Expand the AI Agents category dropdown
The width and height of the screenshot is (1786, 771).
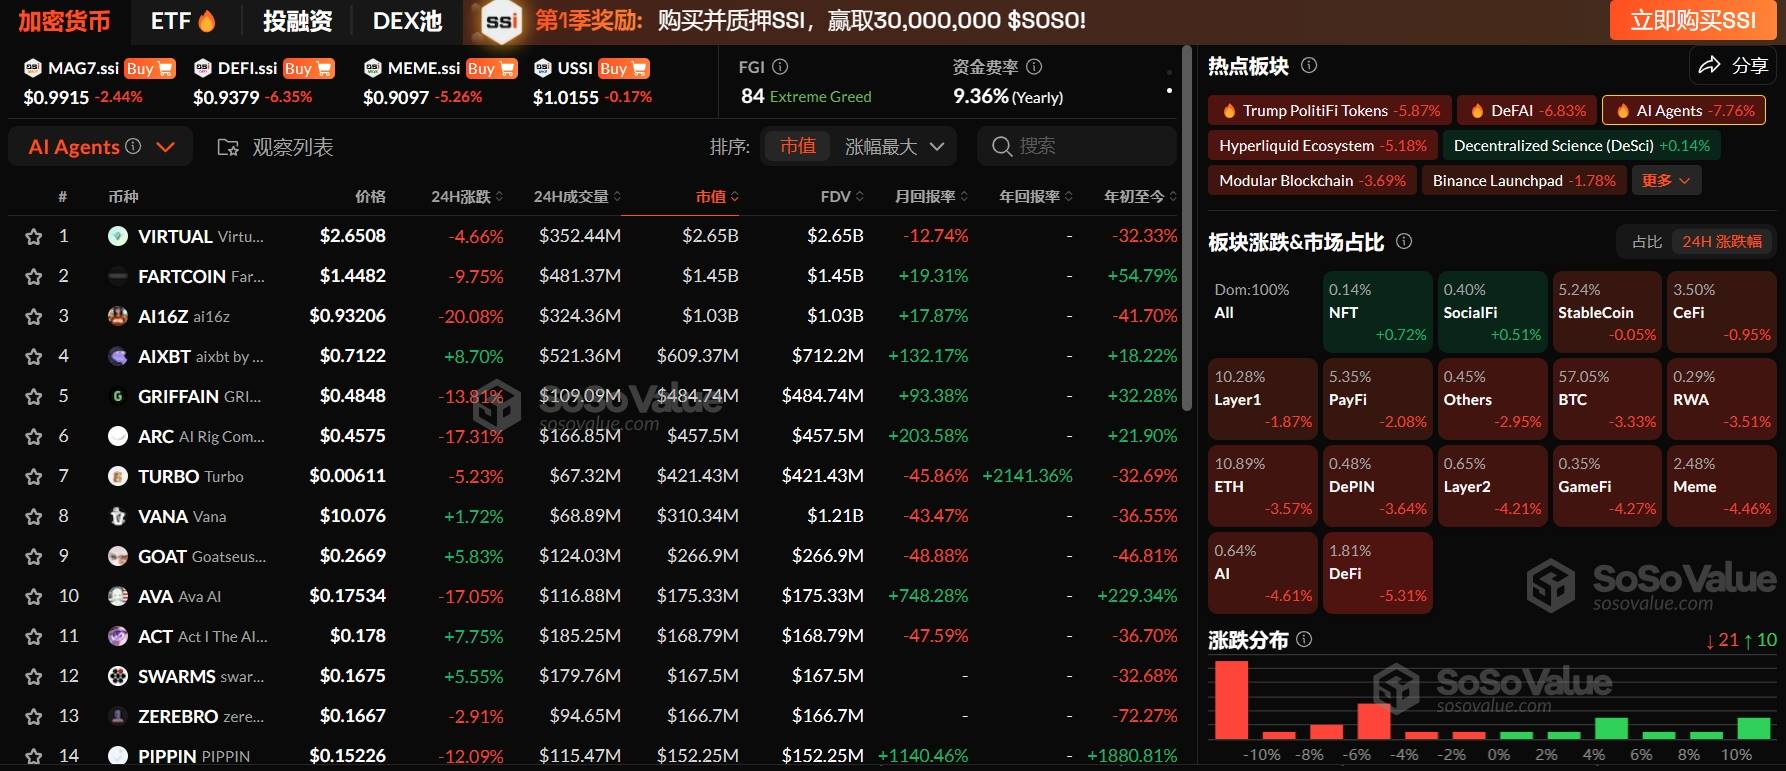(x=166, y=147)
